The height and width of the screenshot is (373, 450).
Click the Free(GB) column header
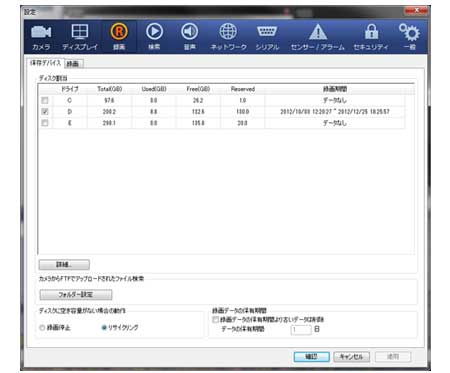coord(198,89)
